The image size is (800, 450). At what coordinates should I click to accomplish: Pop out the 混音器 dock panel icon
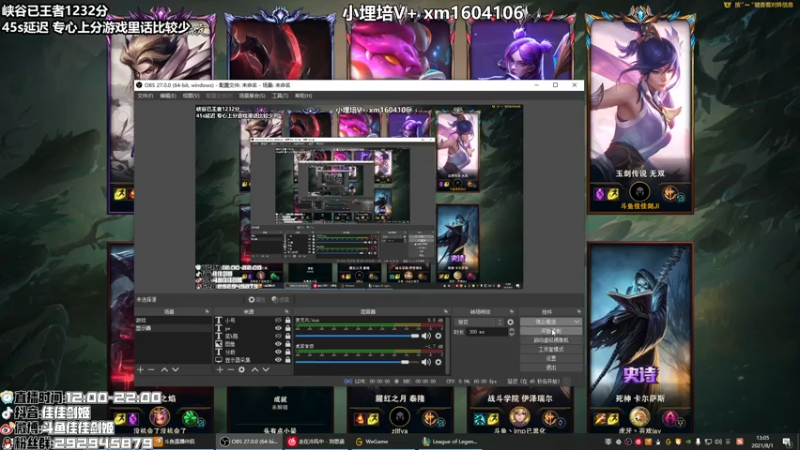[x=446, y=312]
